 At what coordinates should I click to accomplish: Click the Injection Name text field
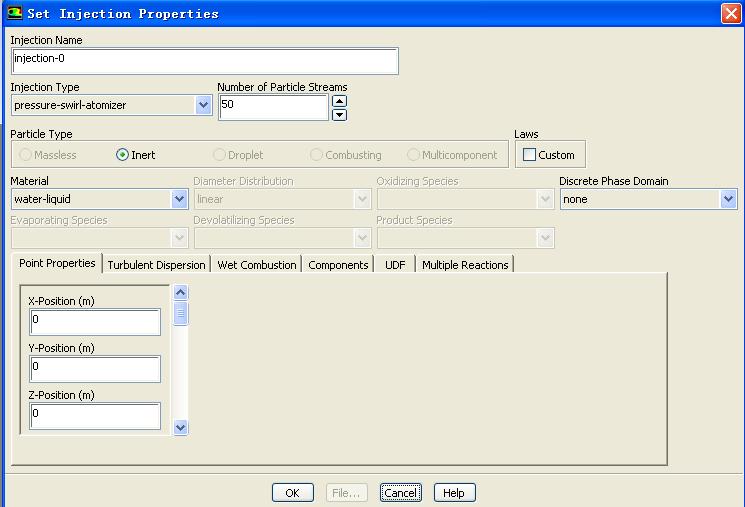205,60
